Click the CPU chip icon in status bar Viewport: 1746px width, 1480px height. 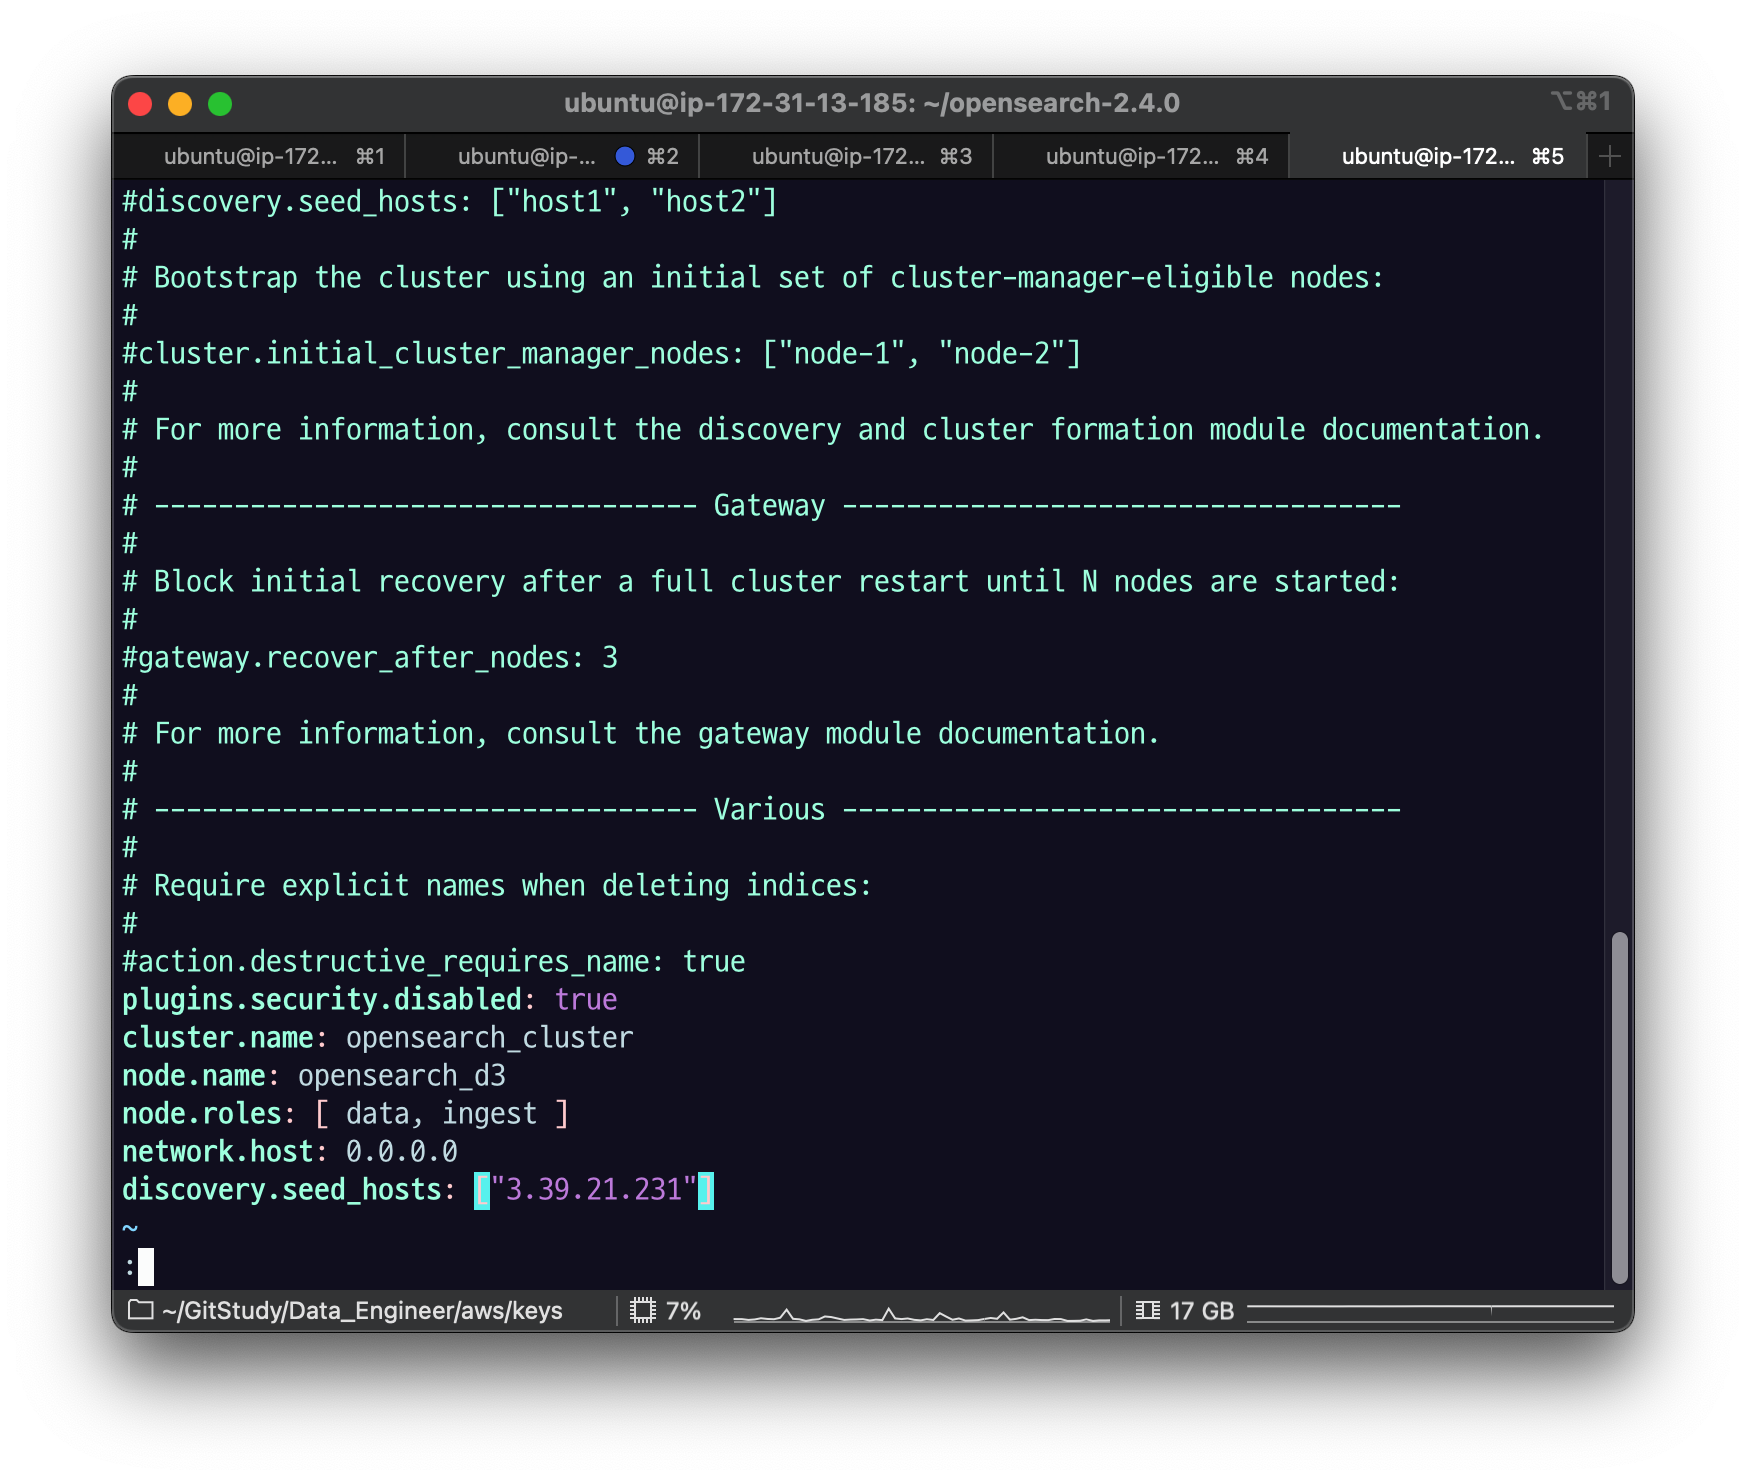[x=643, y=1310]
